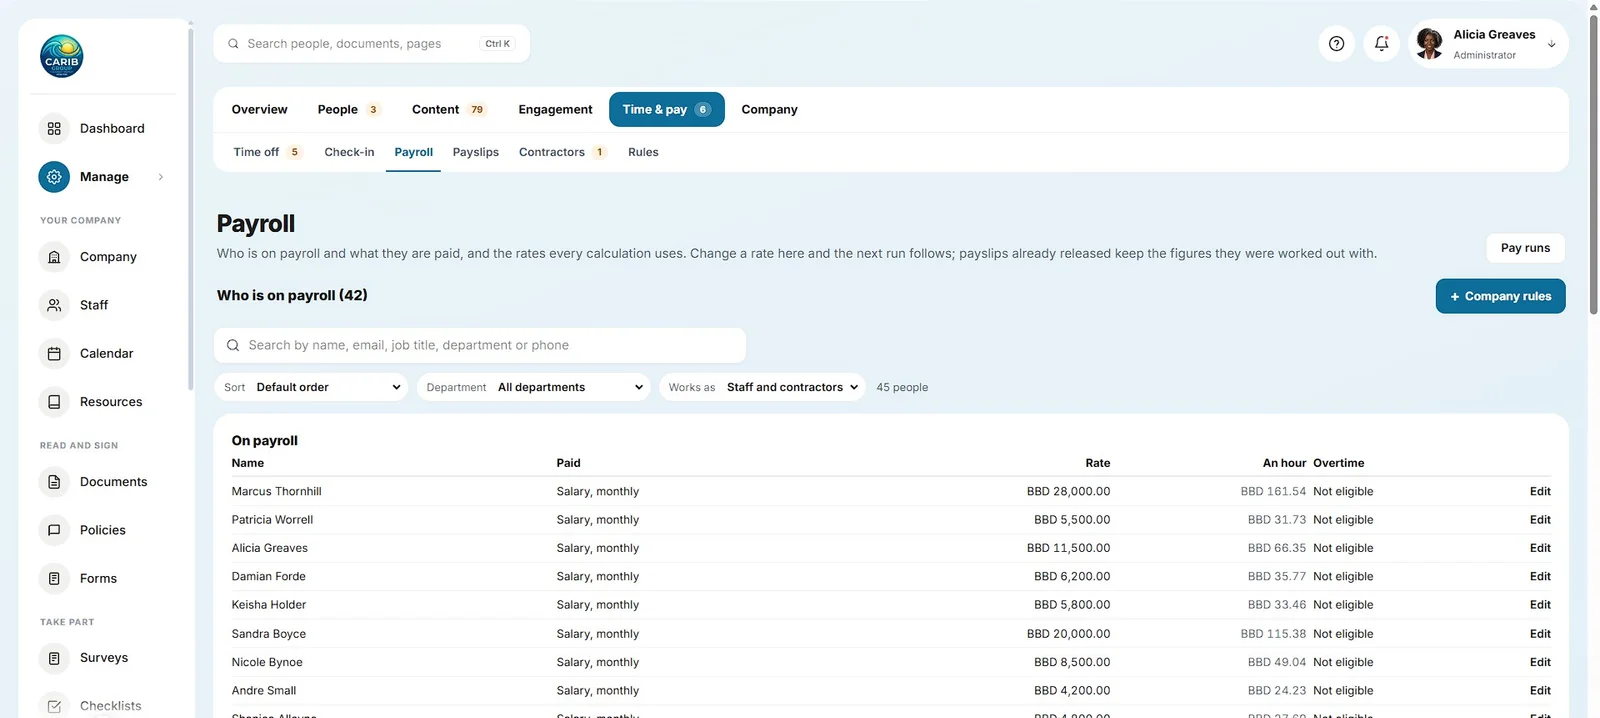Image resolution: width=1600 pixels, height=718 pixels.
Task: Open the Forms icon in sidebar
Action: 54,579
